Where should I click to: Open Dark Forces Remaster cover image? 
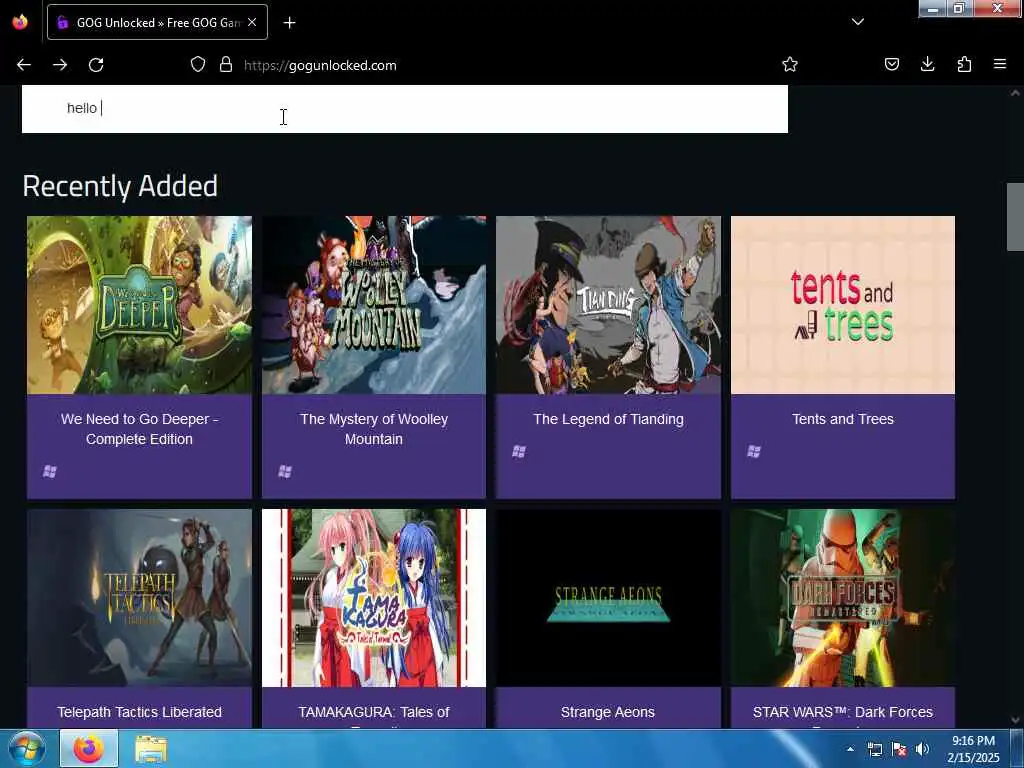[842, 598]
